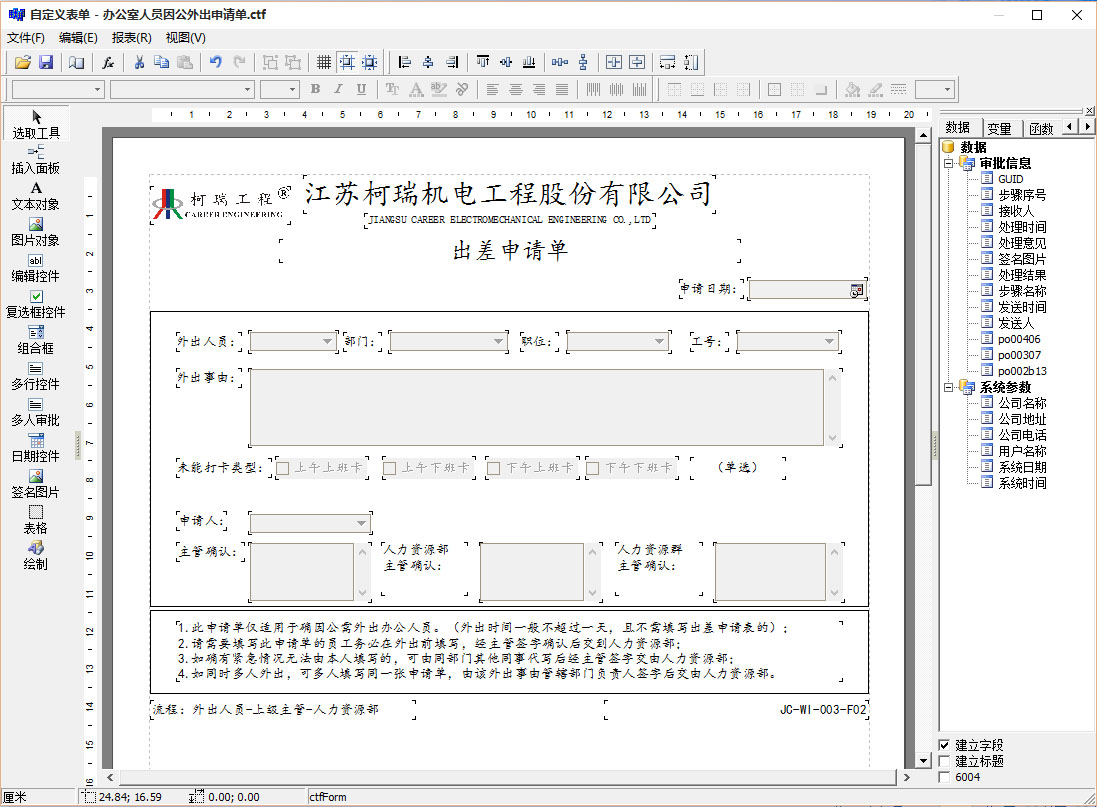Select the 文本对象 text object tool
This screenshot has width=1097, height=807.
click(36, 195)
